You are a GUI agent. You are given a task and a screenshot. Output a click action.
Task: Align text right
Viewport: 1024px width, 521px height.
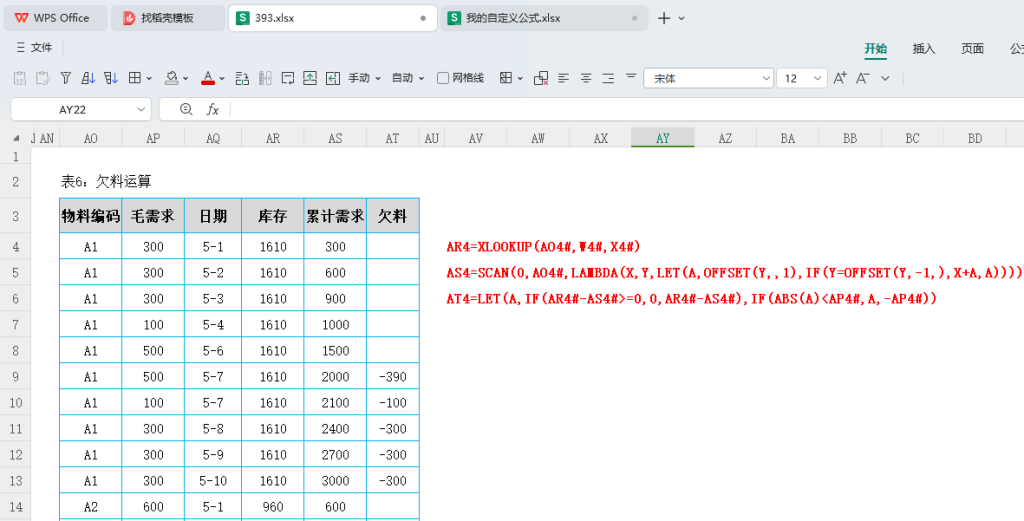click(608, 78)
